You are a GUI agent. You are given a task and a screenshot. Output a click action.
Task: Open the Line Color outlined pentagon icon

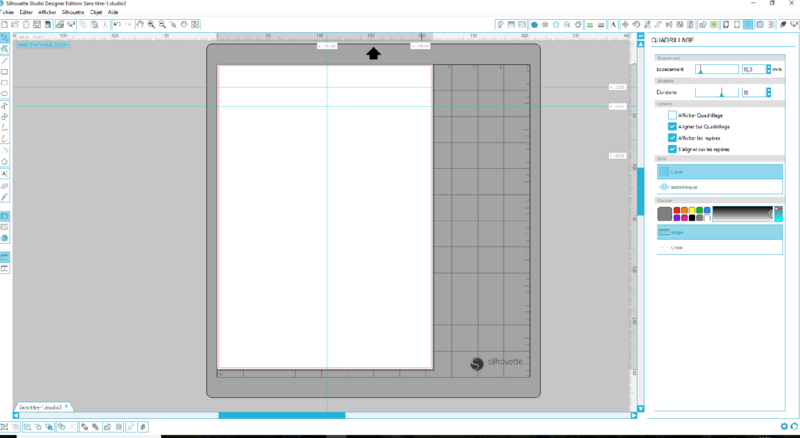(556, 25)
